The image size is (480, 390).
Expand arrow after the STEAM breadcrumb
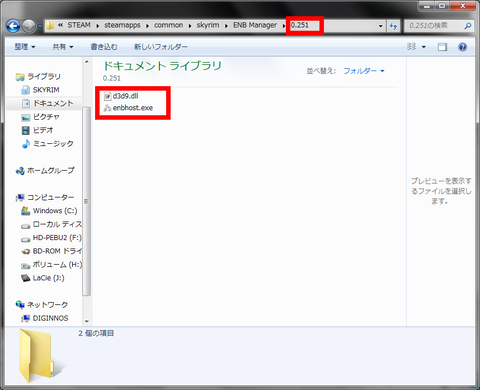[x=98, y=26]
